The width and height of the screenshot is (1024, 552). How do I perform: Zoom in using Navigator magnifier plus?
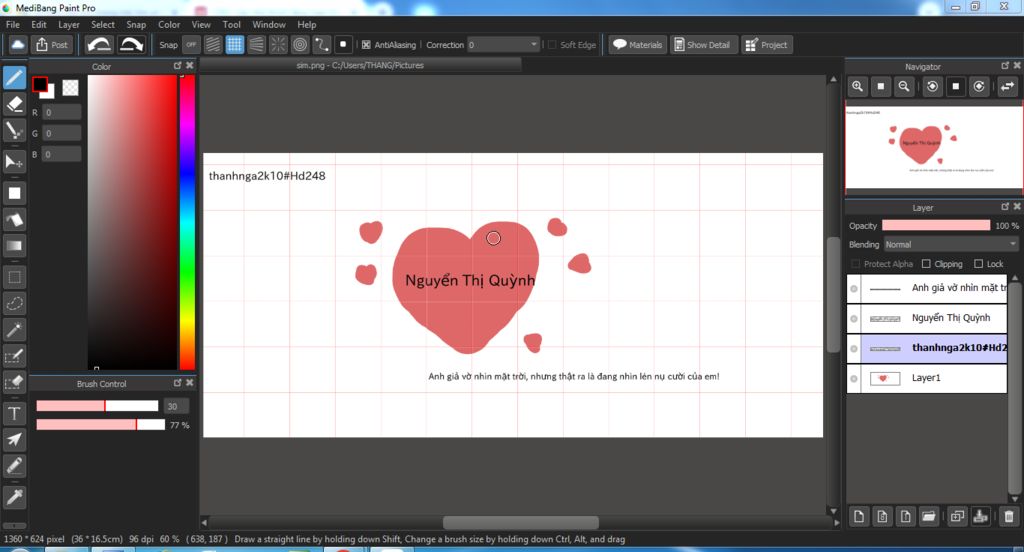(857, 86)
